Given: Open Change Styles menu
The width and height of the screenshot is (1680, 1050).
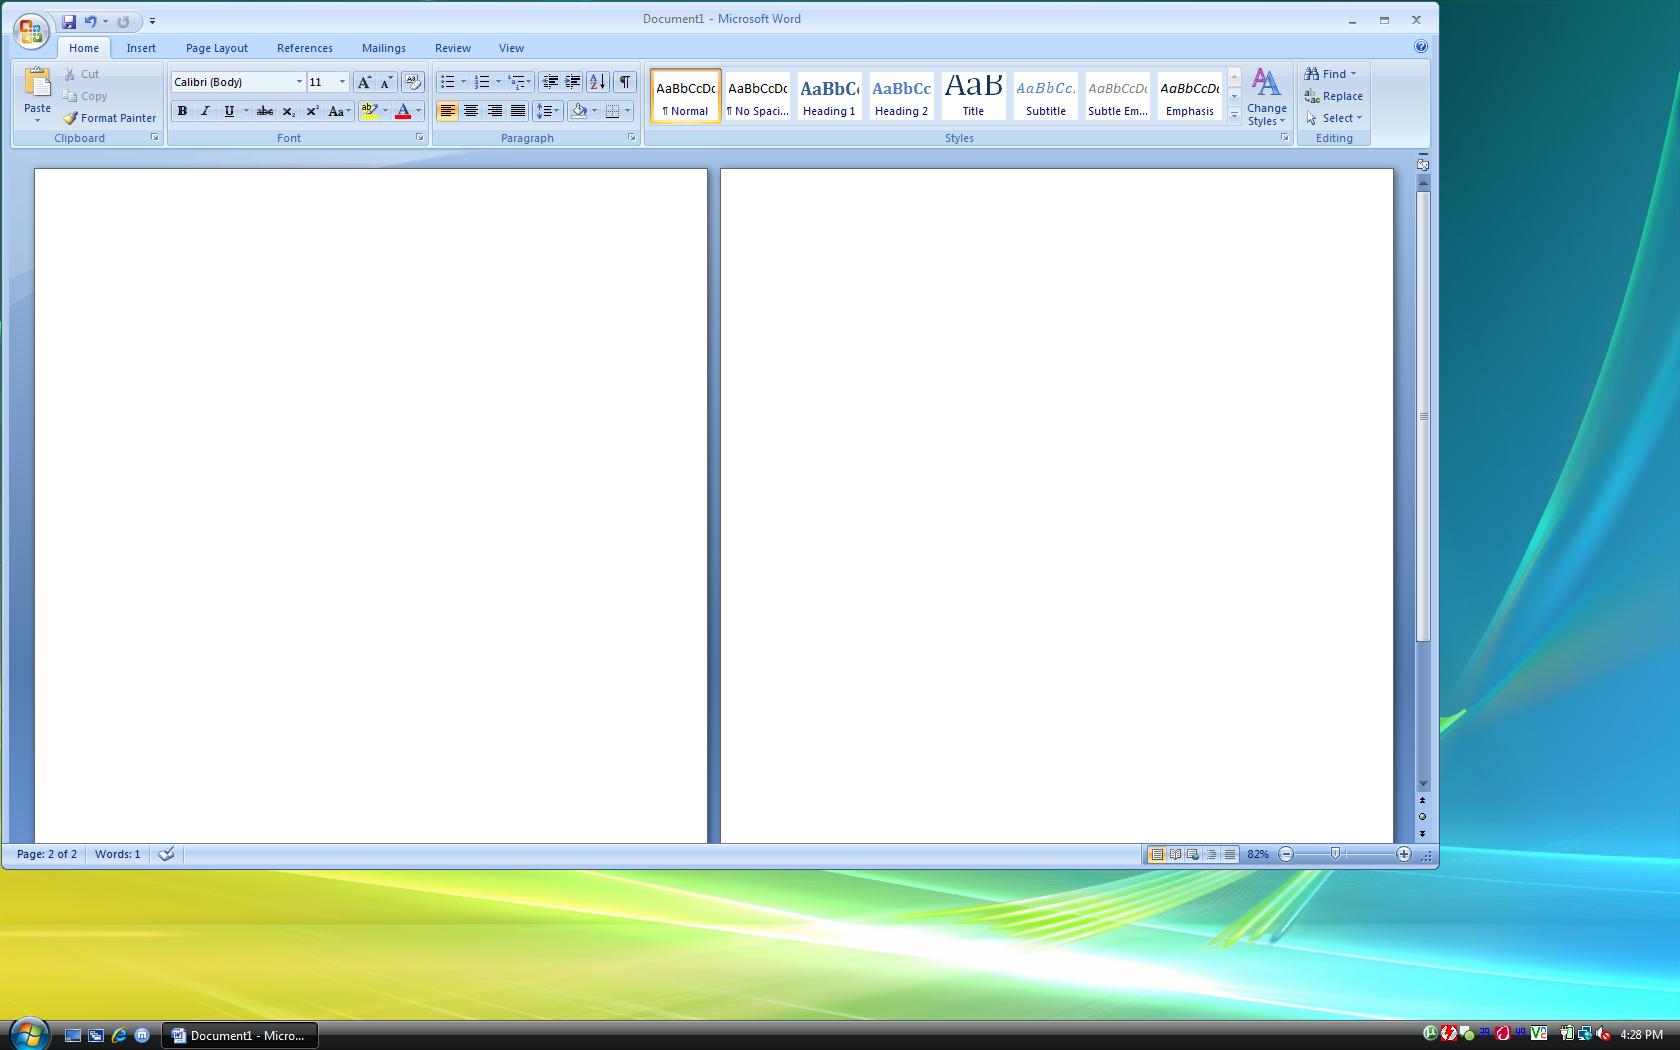Looking at the screenshot, I should tap(1267, 96).
